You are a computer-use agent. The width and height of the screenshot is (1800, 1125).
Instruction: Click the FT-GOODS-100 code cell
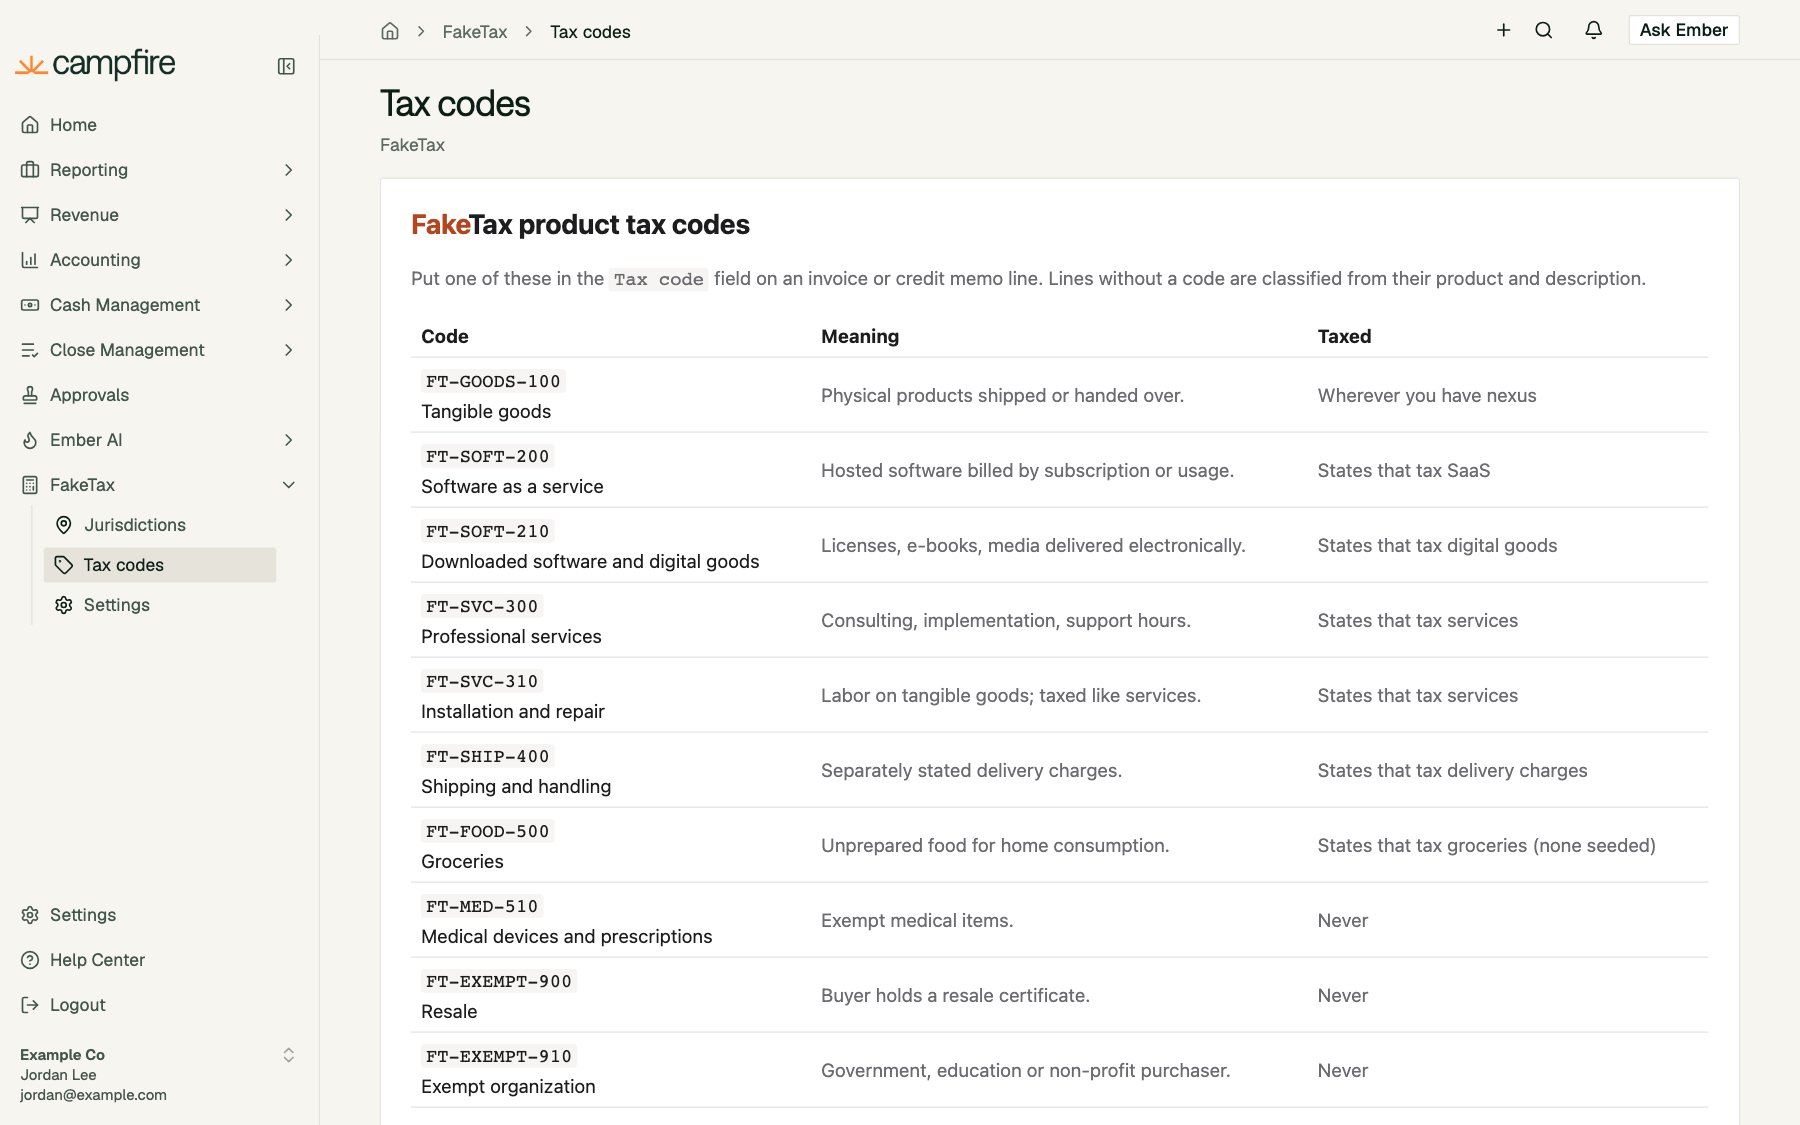pyautogui.click(x=611, y=395)
